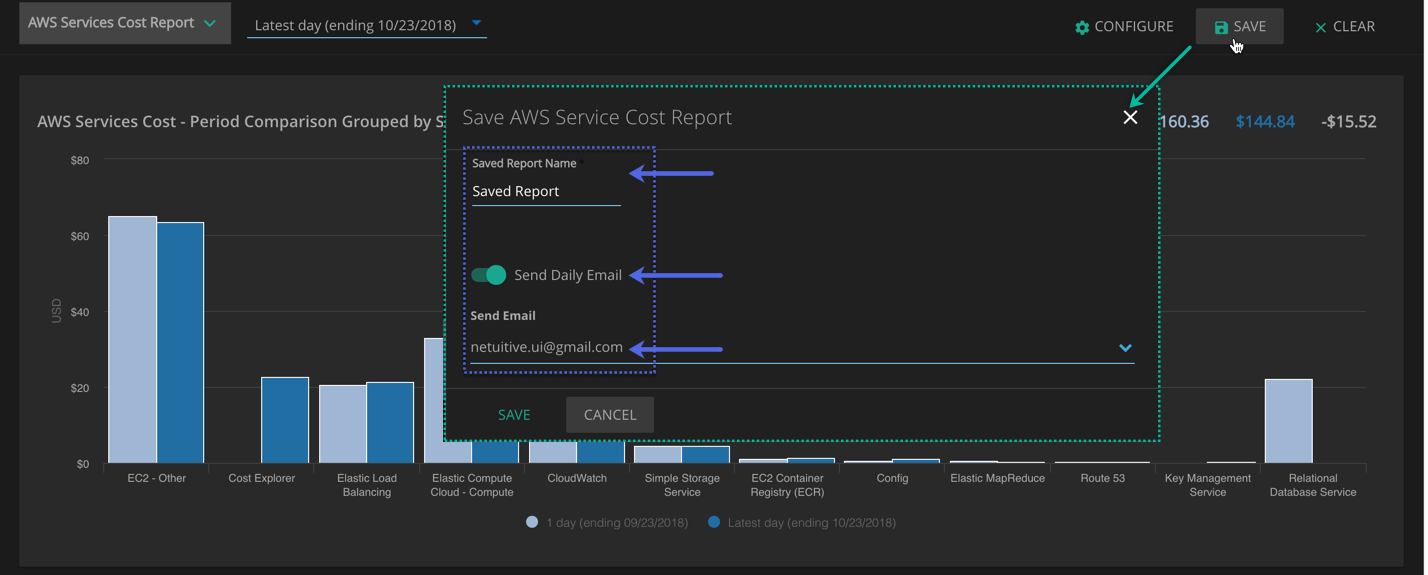Viewport: 1428px width, 575px height.
Task: Click the Saved Report Name input field
Action: 546,191
